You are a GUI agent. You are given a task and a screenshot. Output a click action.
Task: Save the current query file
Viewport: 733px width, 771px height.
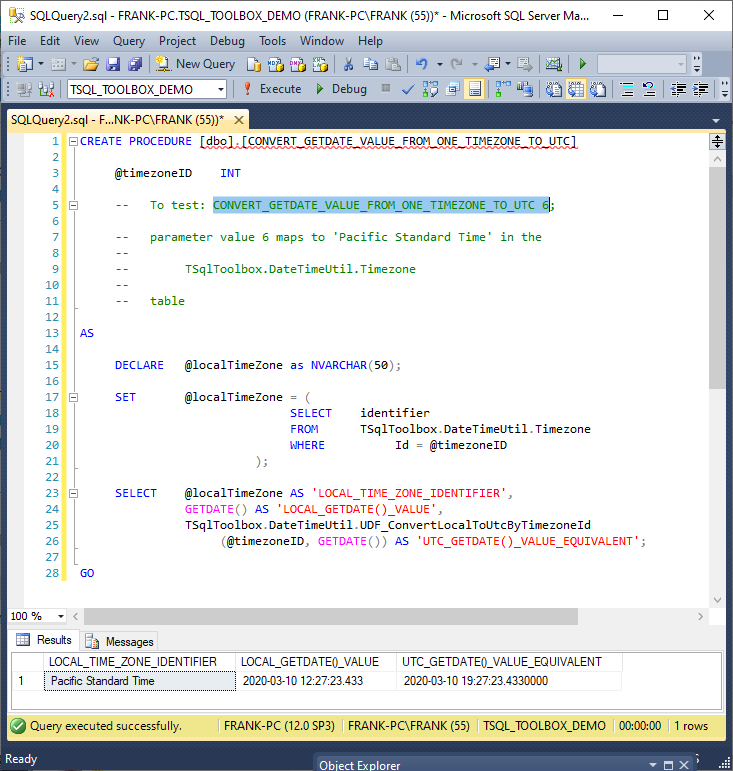point(113,64)
